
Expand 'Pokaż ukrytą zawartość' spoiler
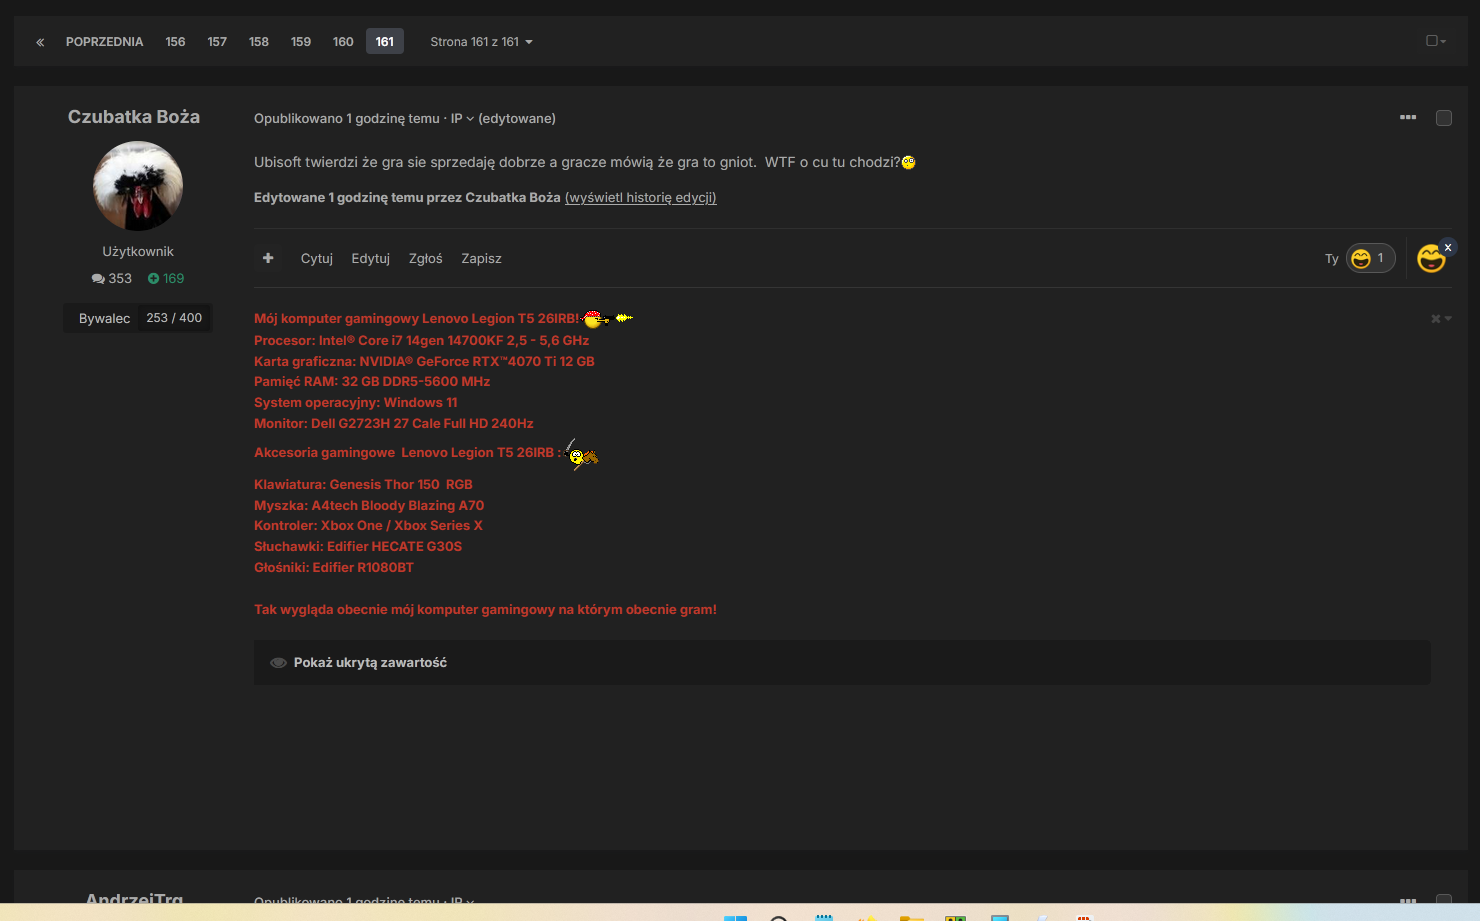pos(842,663)
